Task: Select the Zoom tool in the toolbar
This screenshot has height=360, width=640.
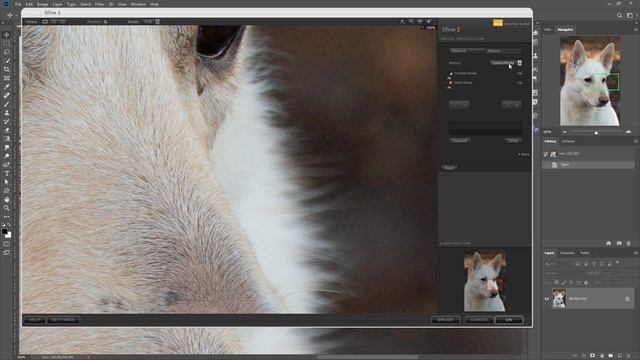Action: 7,208
